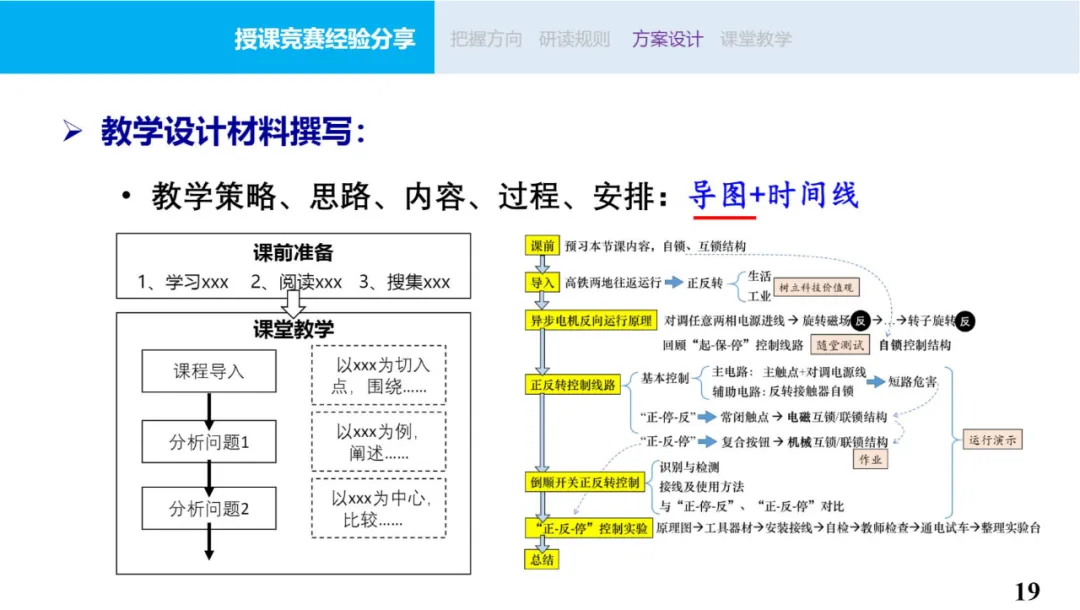Screen dimensions: 1080x610
Task: Click the 课堂教学 box title
Action: 293,329
